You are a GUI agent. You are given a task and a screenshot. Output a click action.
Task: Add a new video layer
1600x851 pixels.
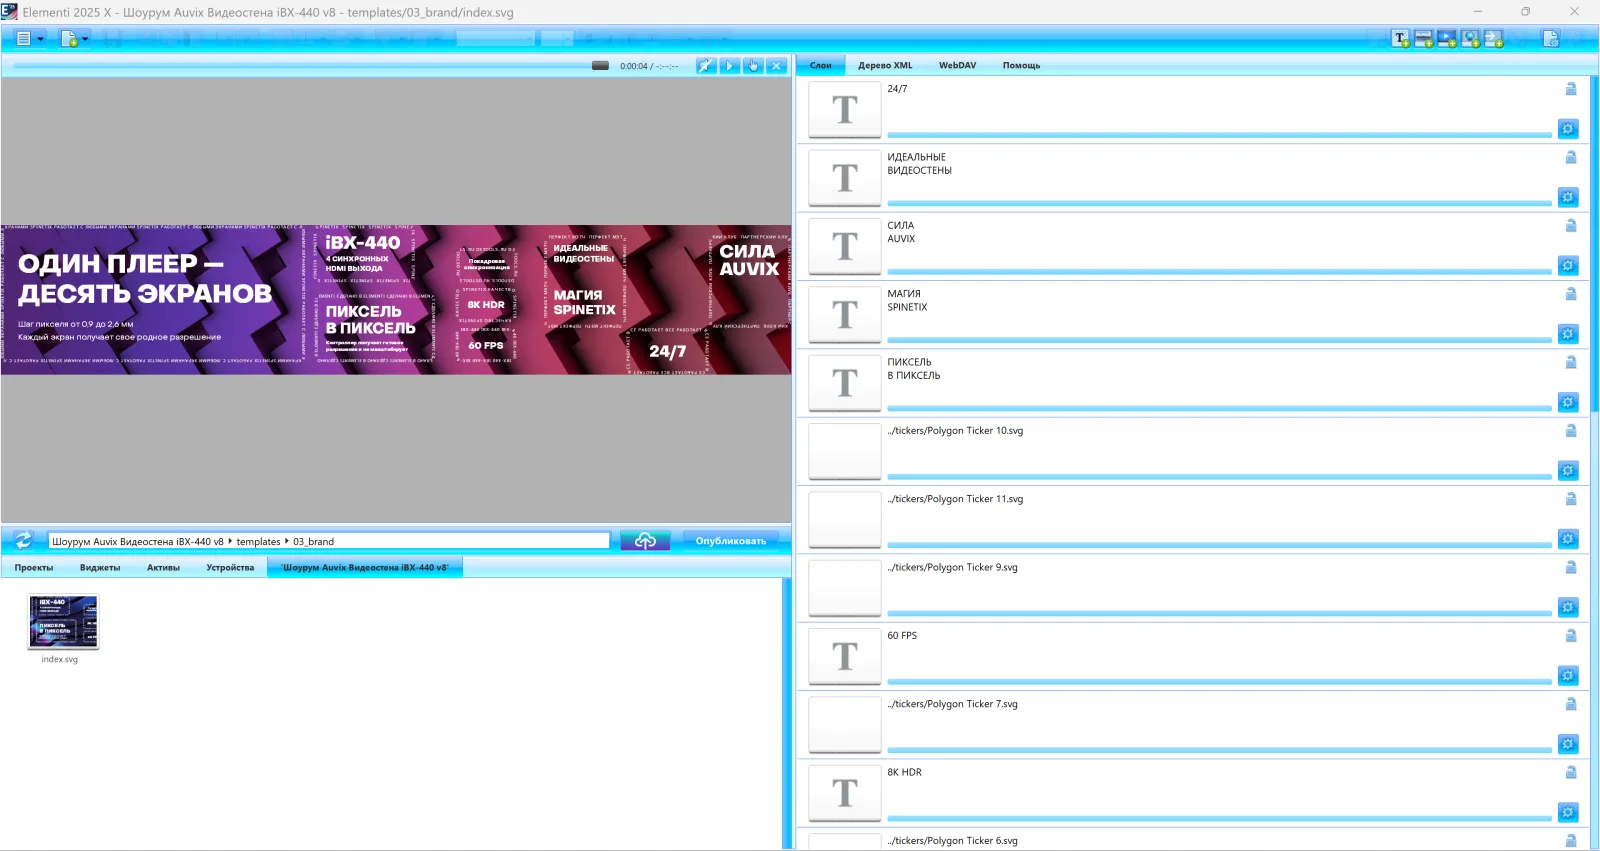point(1447,39)
